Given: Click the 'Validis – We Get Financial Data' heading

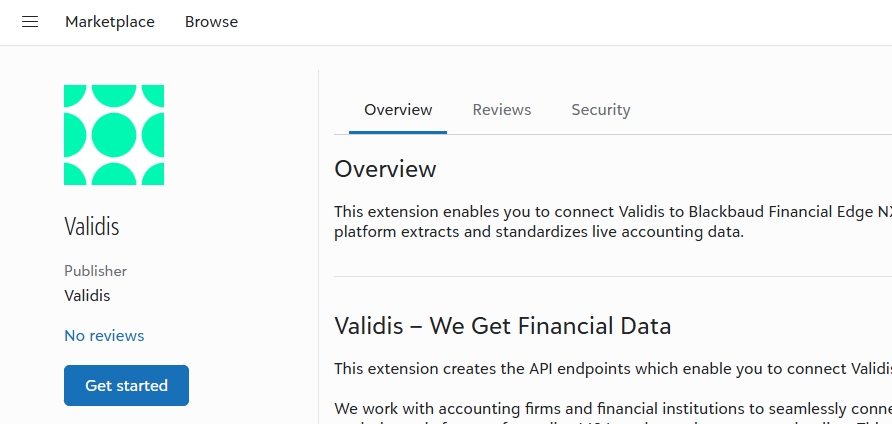Looking at the screenshot, I should click(x=503, y=326).
